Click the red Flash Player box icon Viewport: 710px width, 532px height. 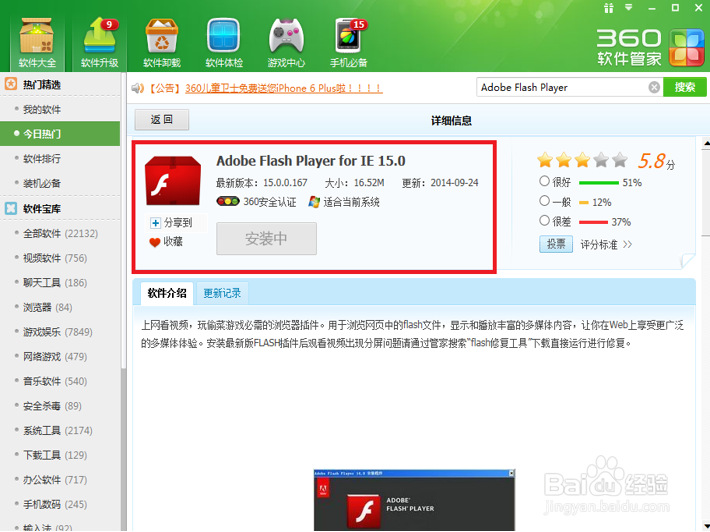[x=173, y=181]
